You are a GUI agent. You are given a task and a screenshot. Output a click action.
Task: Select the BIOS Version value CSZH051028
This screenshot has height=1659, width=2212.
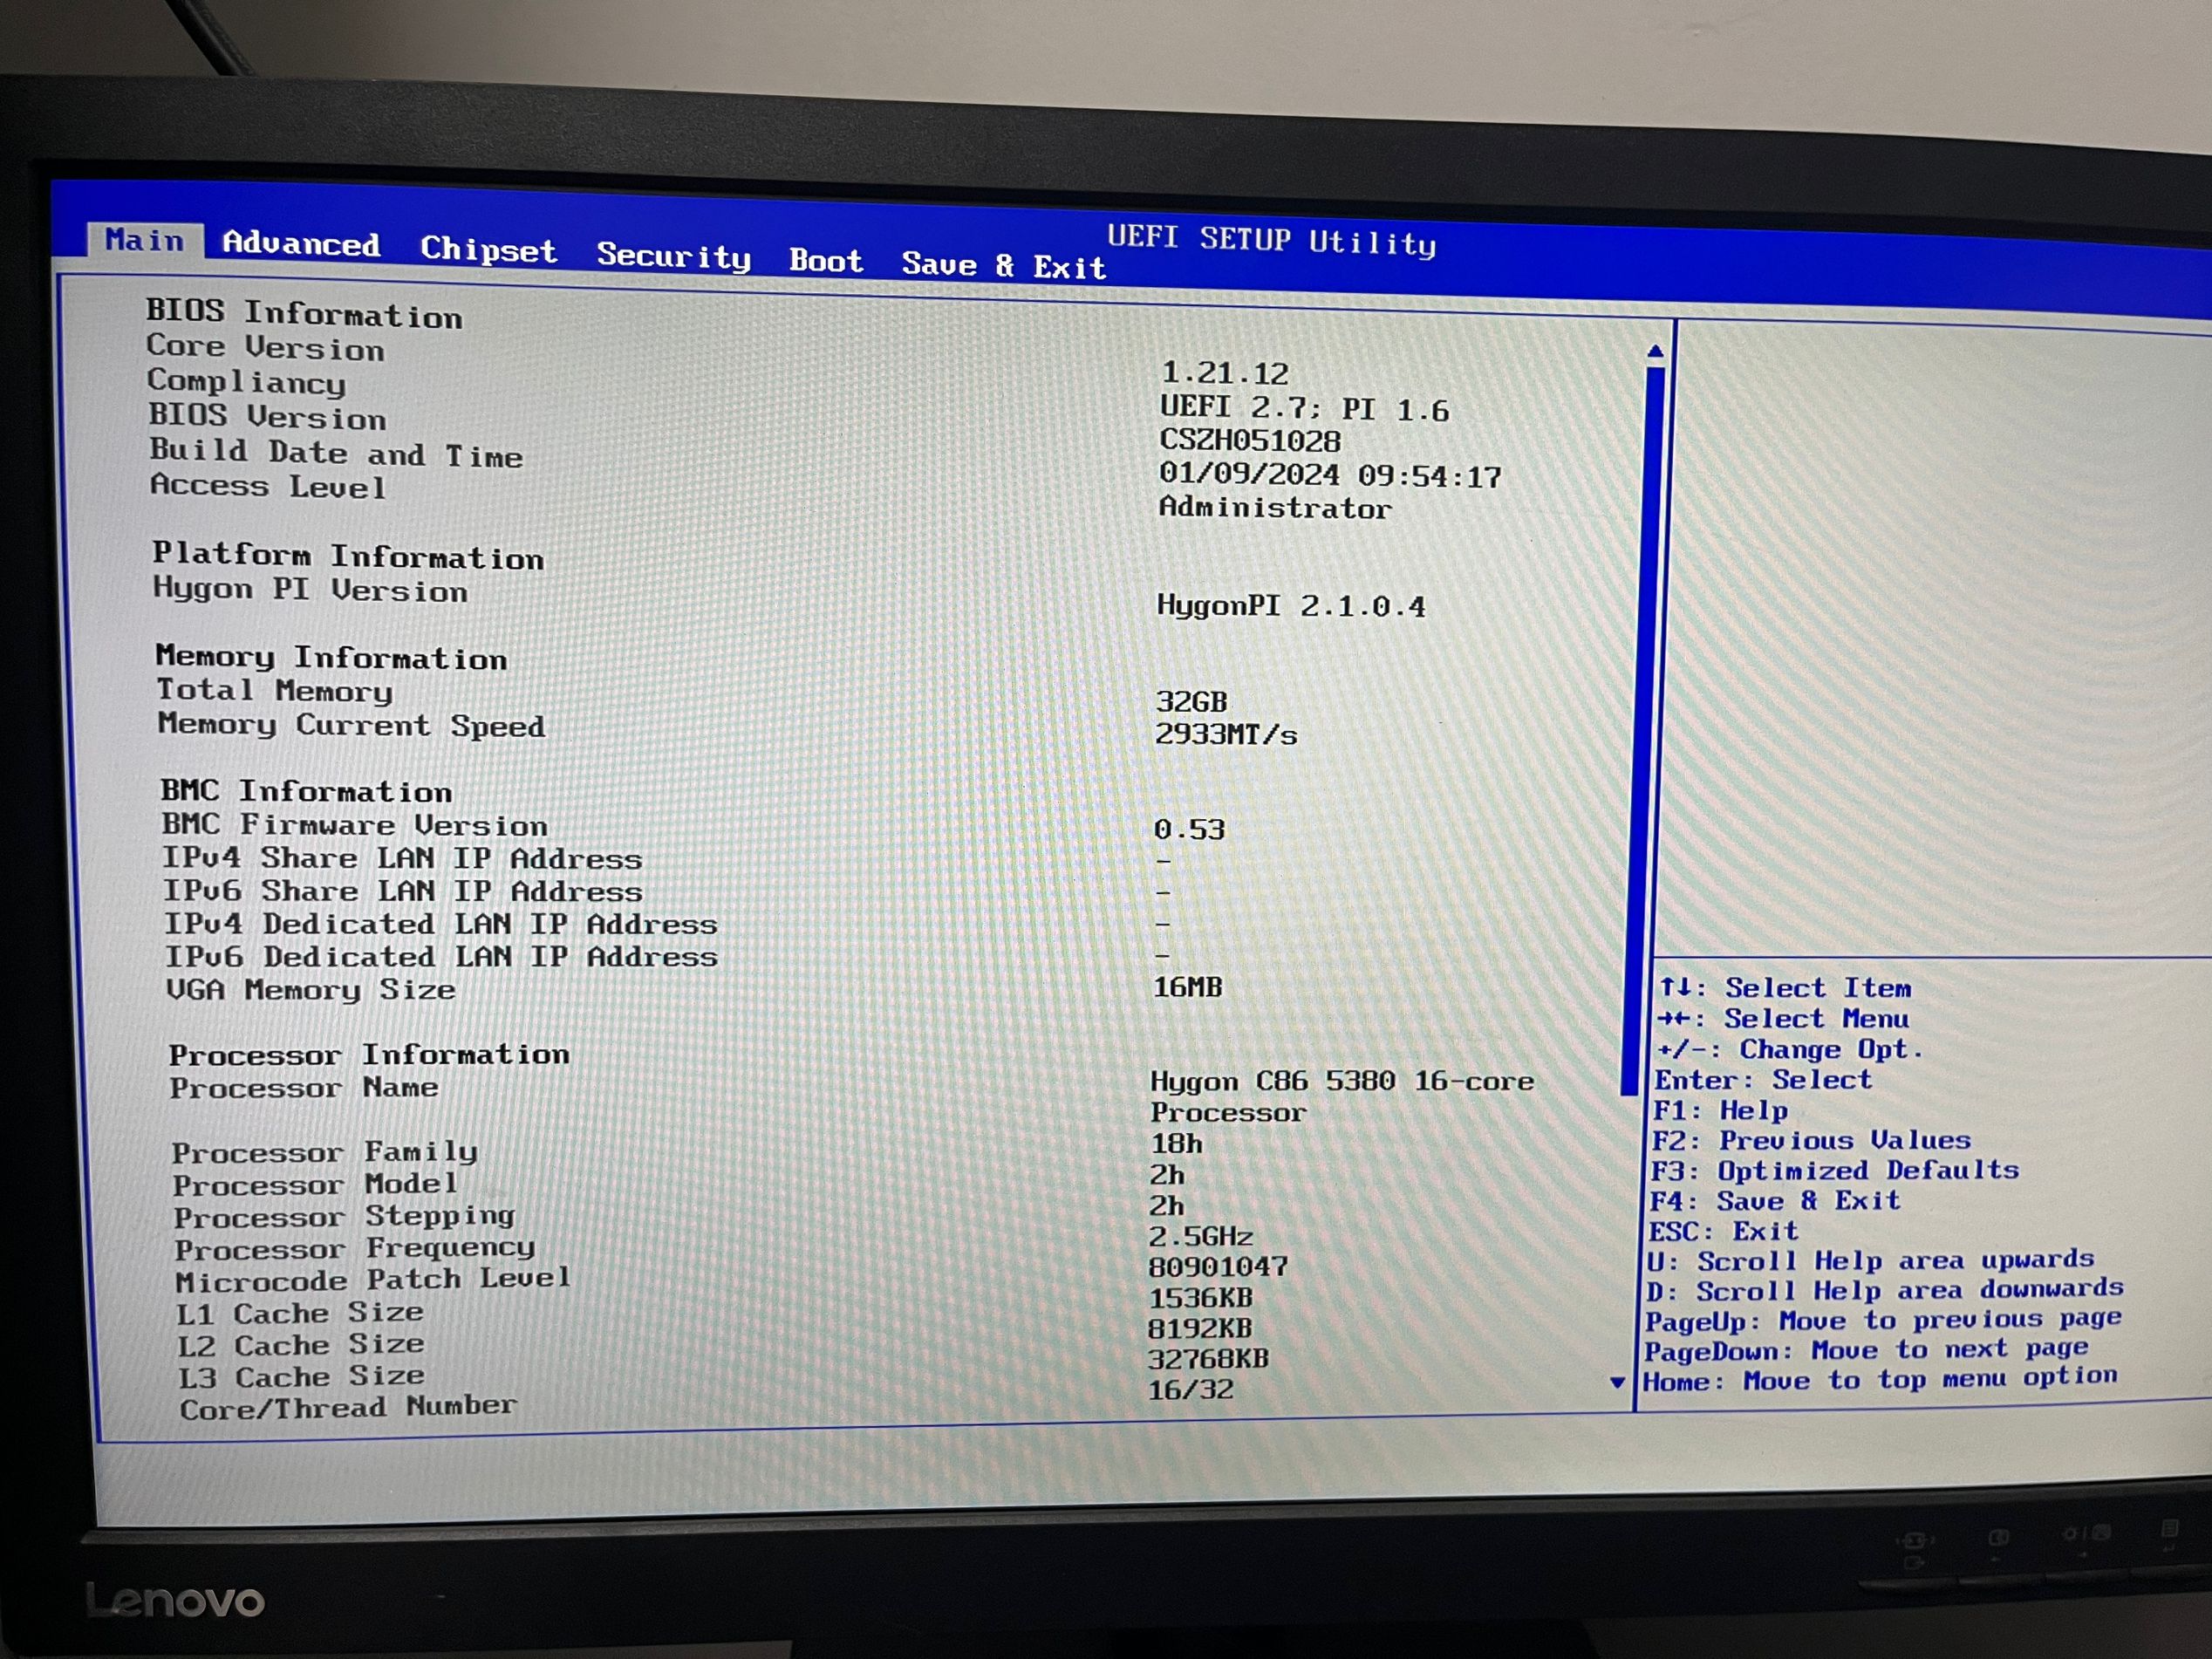coord(1249,441)
